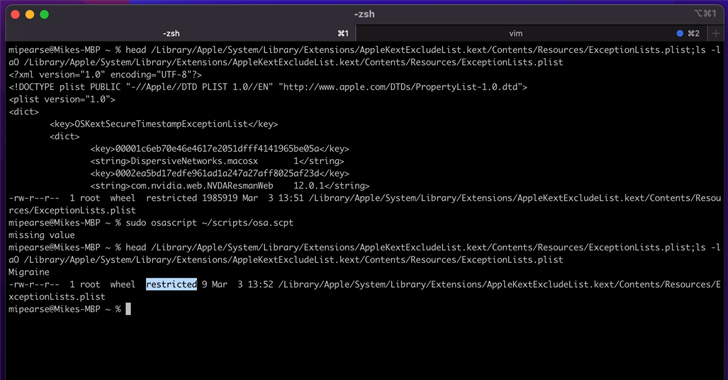Click the block cursor at the prompt

coord(128,309)
